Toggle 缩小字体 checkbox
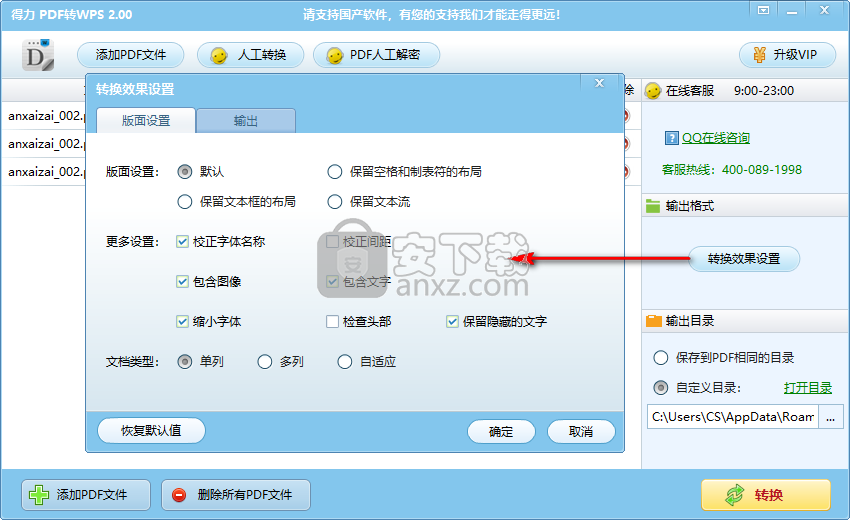Image resolution: width=850 pixels, height=520 pixels. pos(182,322)
